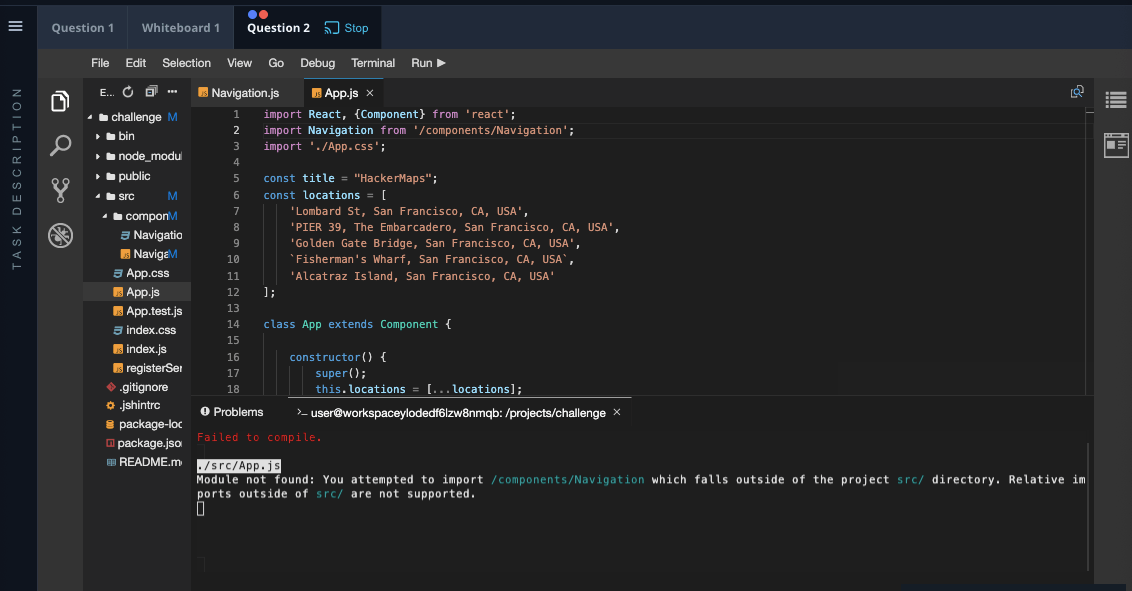1132x591 pixels.
Task: Click the /components/Navigation path in the error
Action: click(x=567, y=479)
